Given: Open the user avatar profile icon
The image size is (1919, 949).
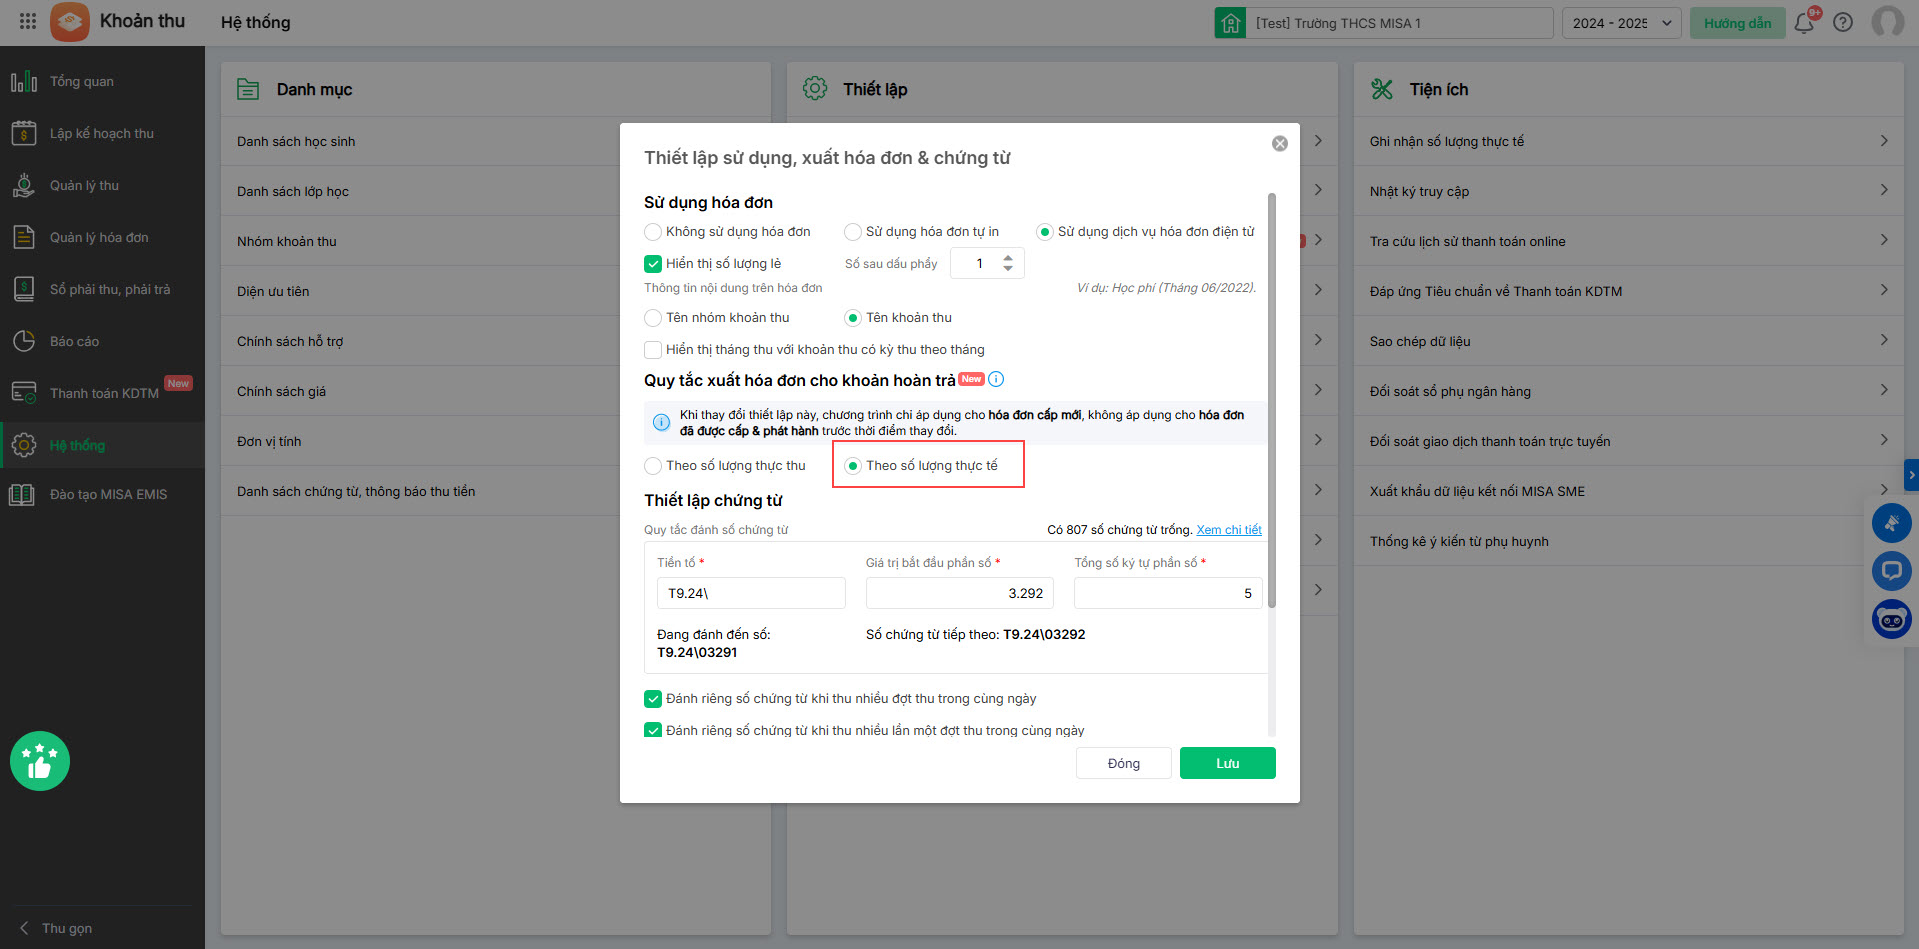Looking at the screenshot, I should click(x=1887, y=22).
